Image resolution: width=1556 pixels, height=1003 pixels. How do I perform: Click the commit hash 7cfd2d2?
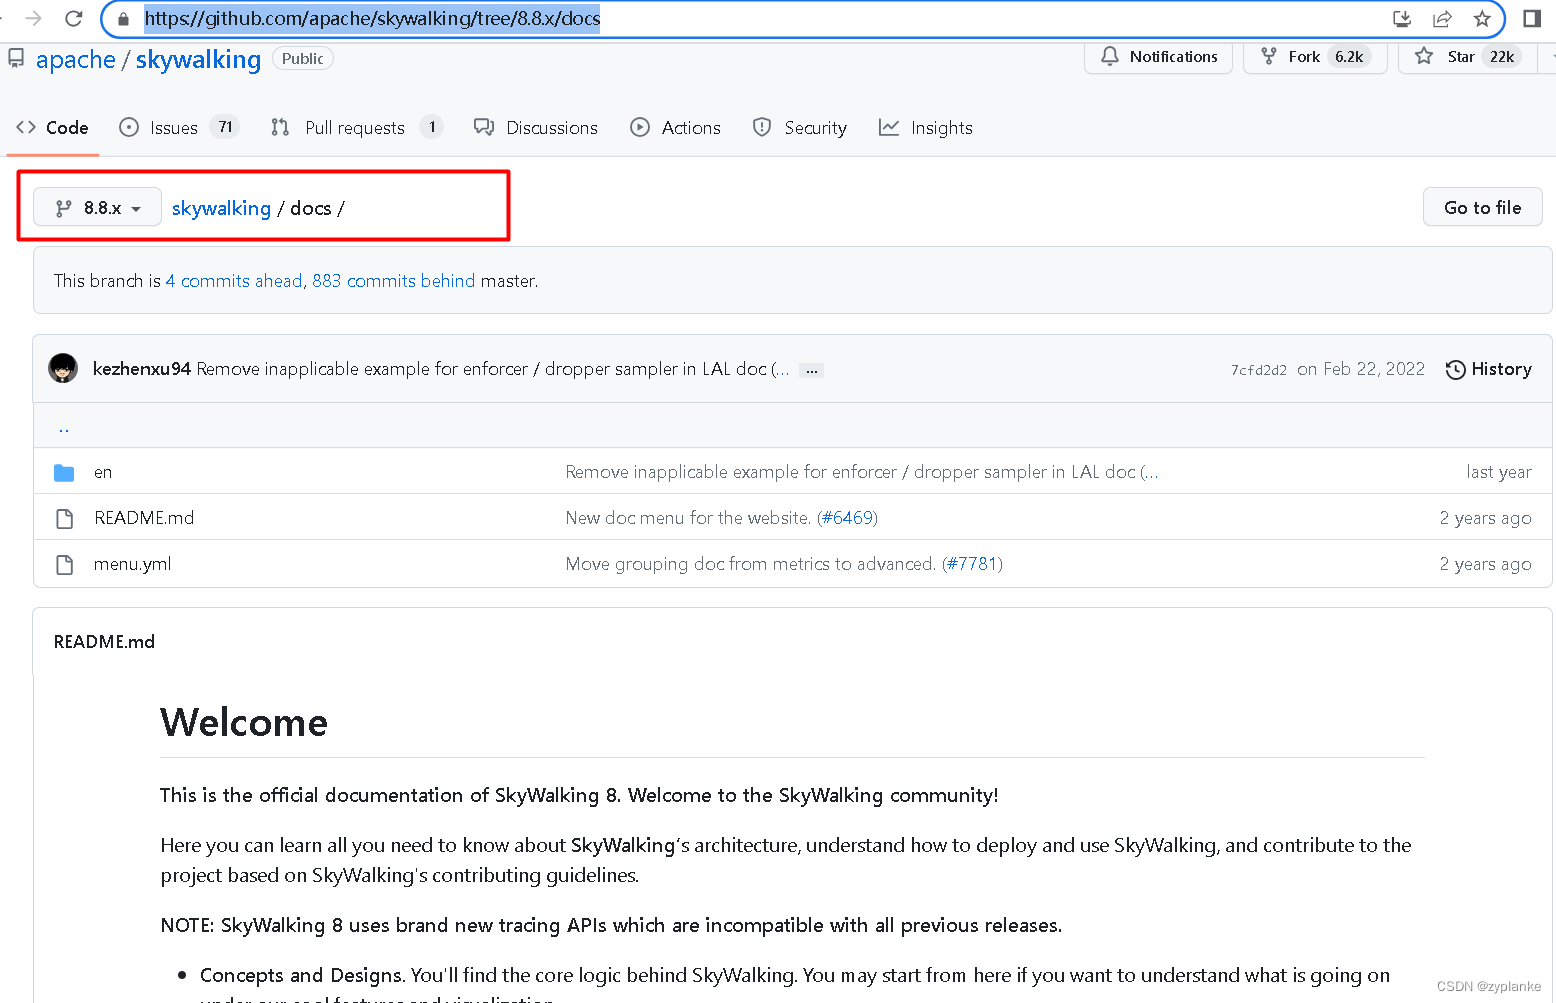pyautogui.click(x=1258, y=369)
